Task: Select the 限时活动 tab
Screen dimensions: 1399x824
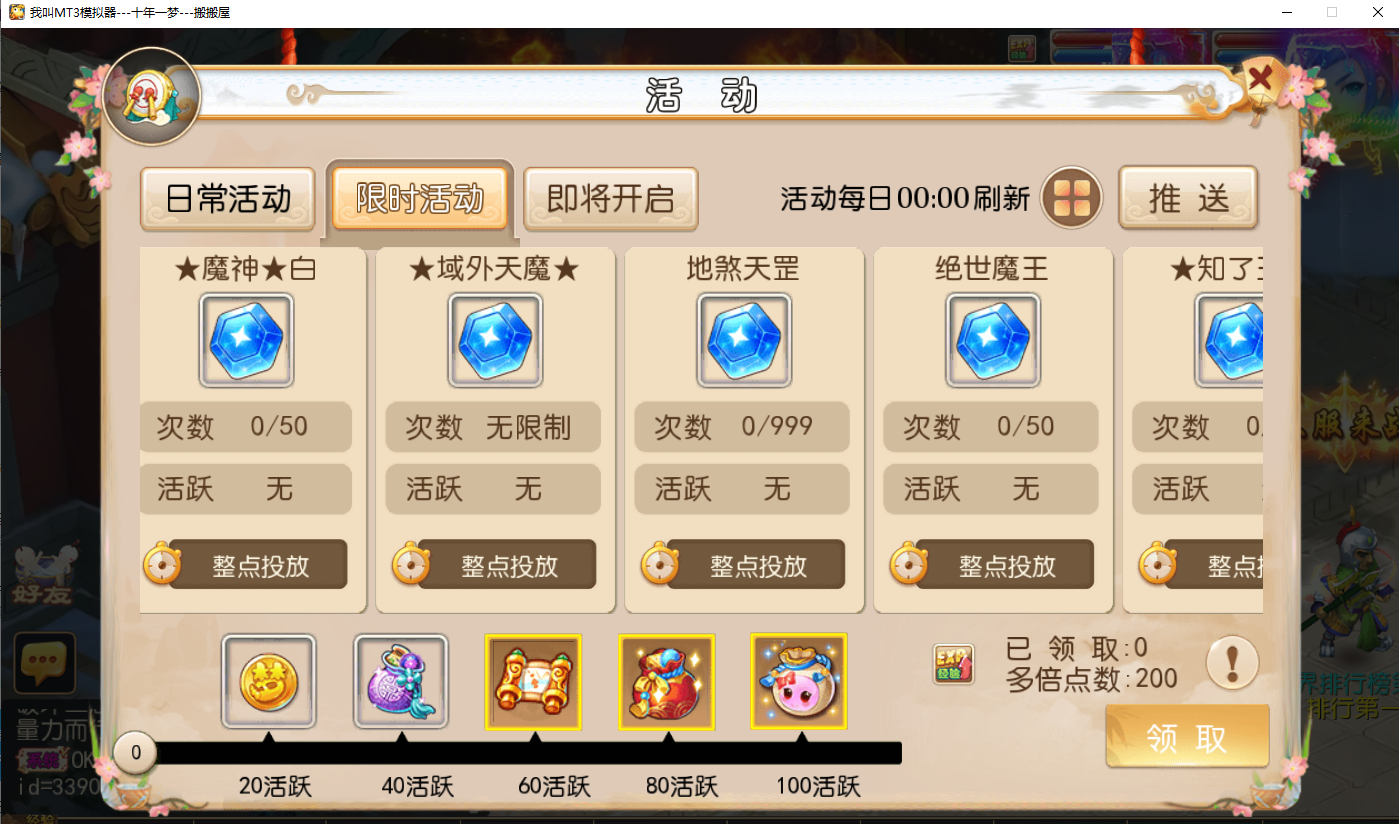Action: click(x=420, y=199)
